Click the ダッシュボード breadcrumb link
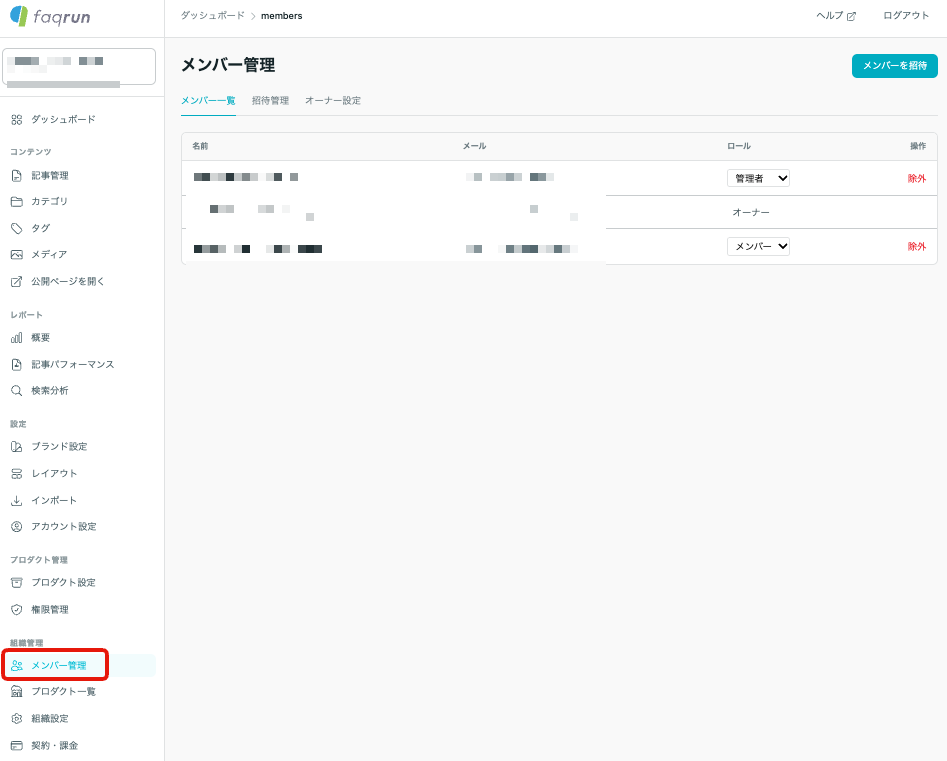 pyautogui.click(x=213, y=16)
